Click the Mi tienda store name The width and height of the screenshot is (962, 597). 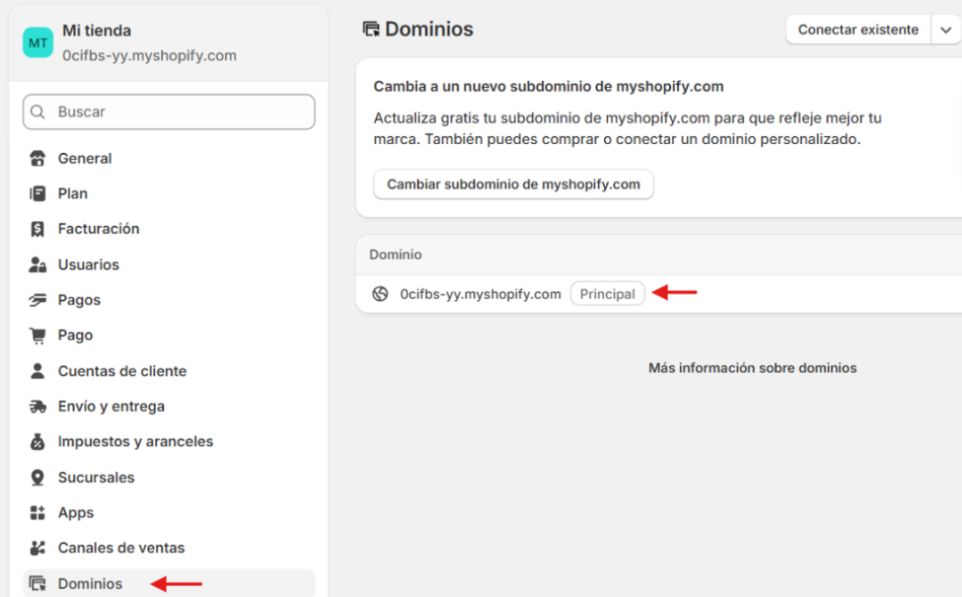click(97, 31)
